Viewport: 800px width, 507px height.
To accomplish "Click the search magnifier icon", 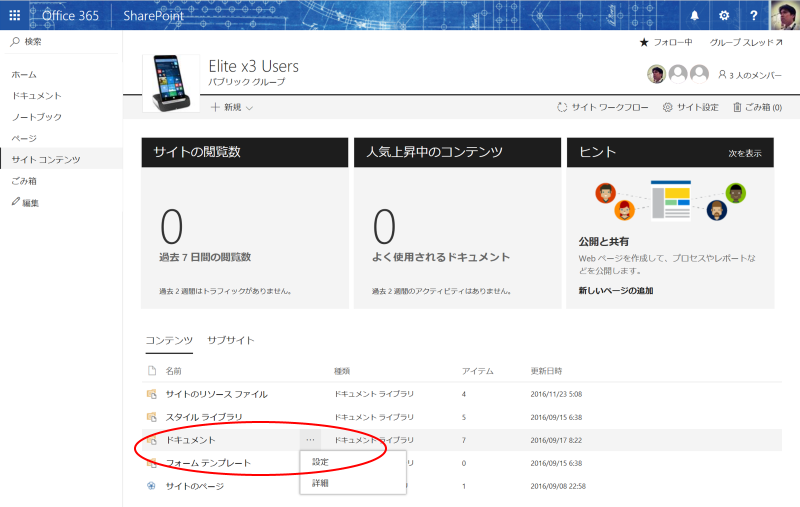I will point(15,41).
